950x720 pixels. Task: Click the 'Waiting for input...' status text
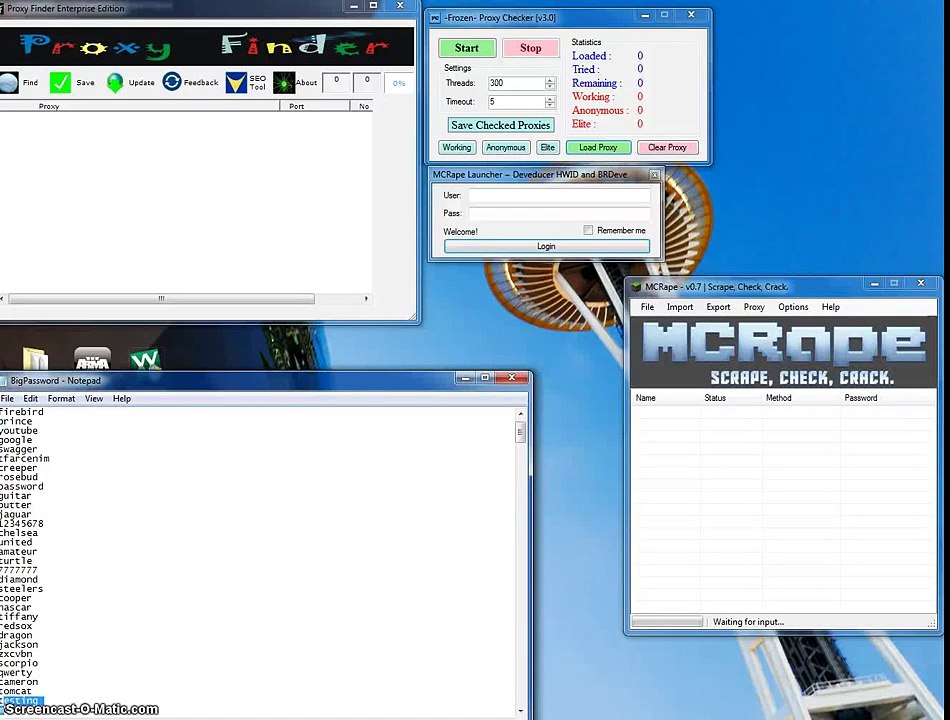748,622
